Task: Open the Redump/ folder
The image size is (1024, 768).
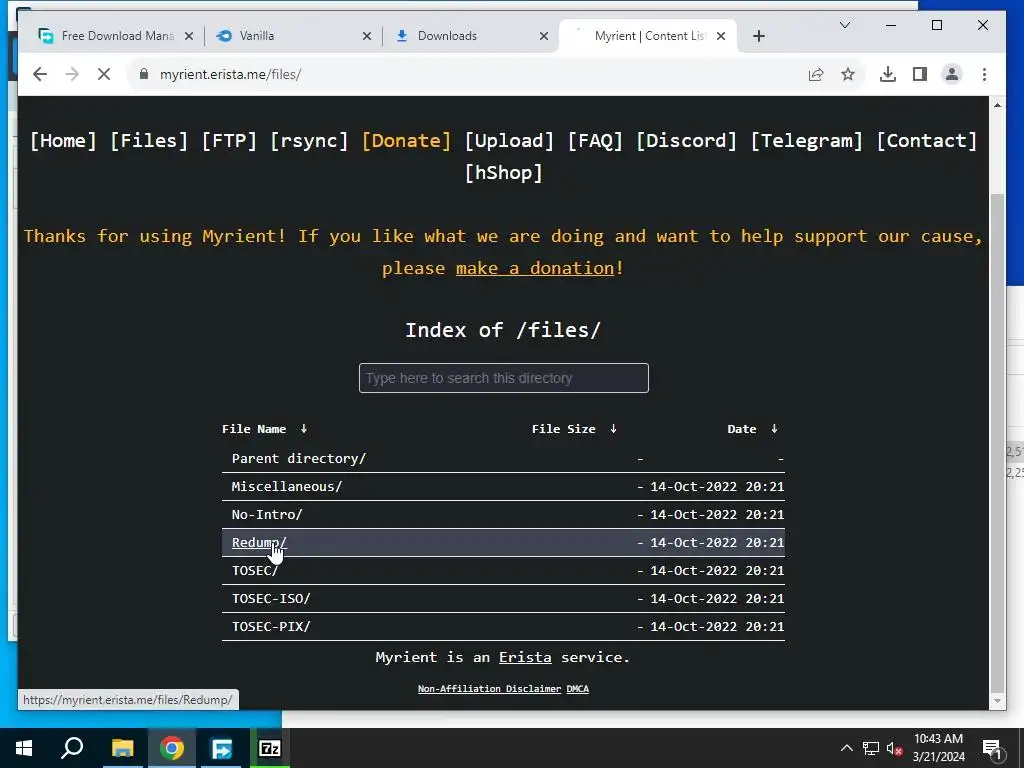Action: (259, 543)
